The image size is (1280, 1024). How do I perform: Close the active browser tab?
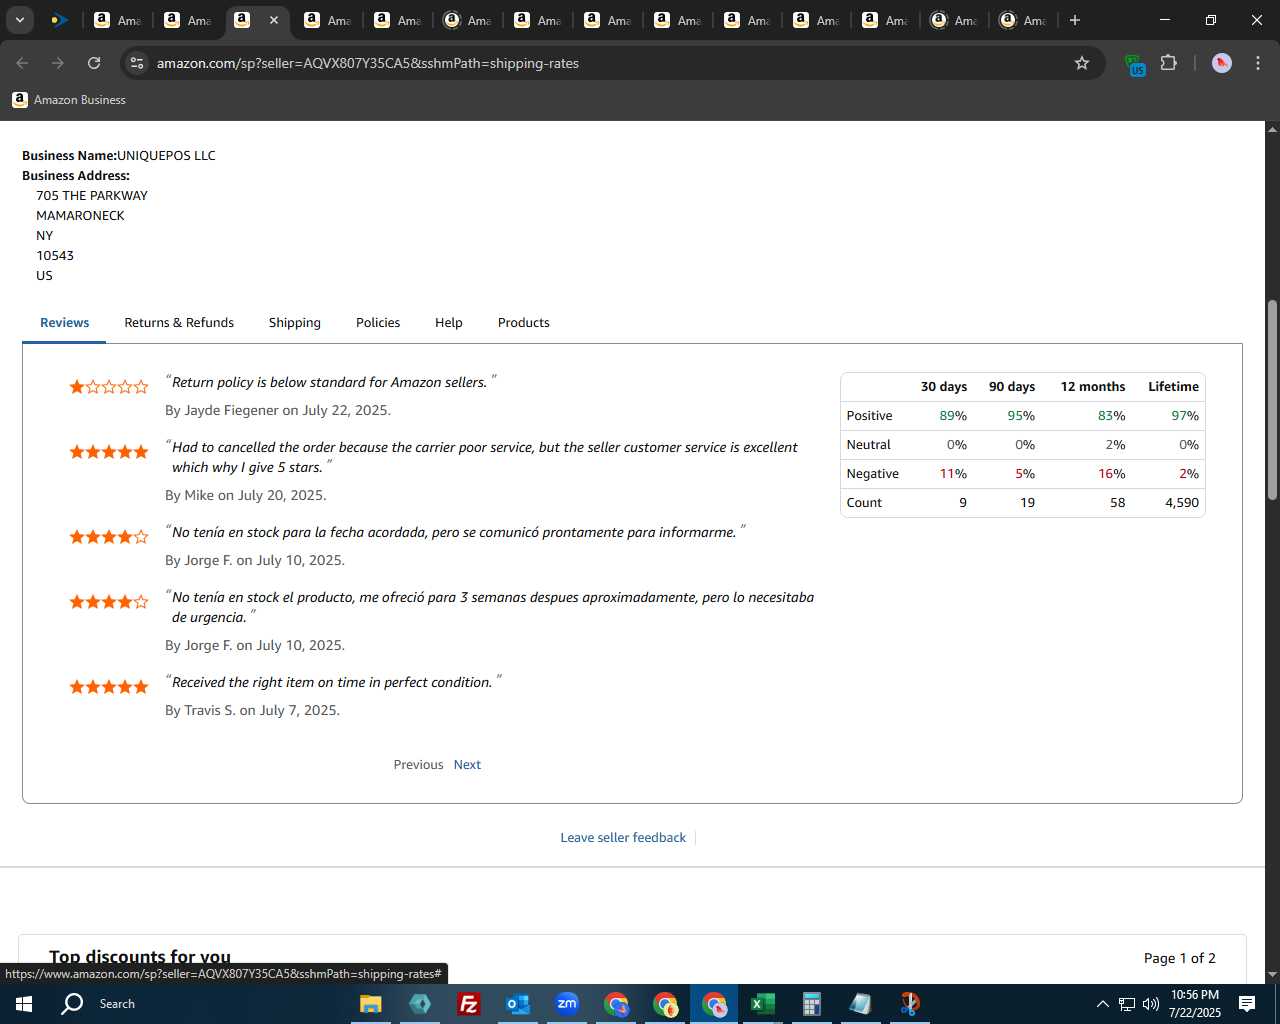click(x=273, y=20)
